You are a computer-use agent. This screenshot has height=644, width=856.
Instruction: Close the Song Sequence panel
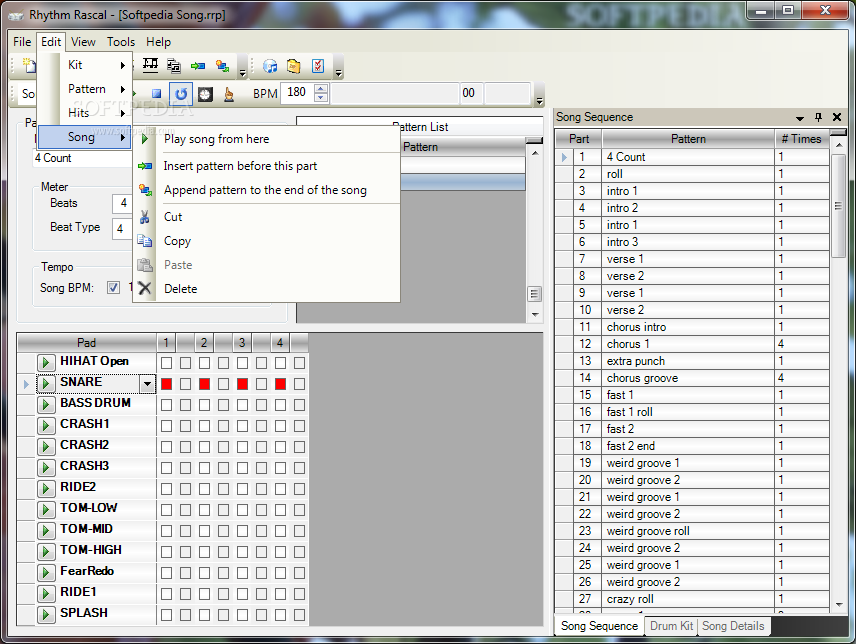click(x=837, y=117)
